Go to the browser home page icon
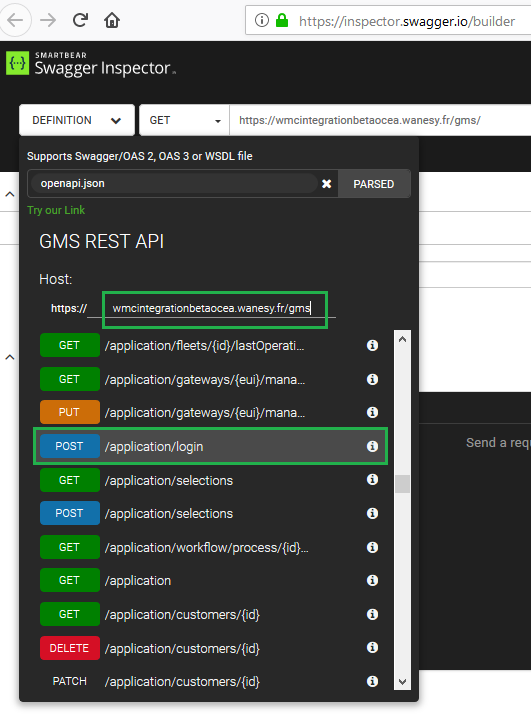Screen dimensions: 531x715 (x=112, y=20)
